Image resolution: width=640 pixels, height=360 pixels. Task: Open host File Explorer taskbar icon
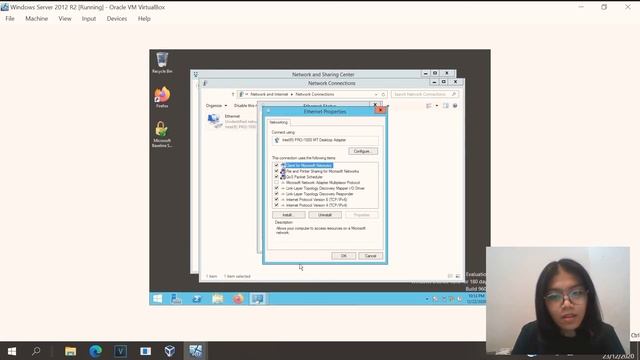71,351
